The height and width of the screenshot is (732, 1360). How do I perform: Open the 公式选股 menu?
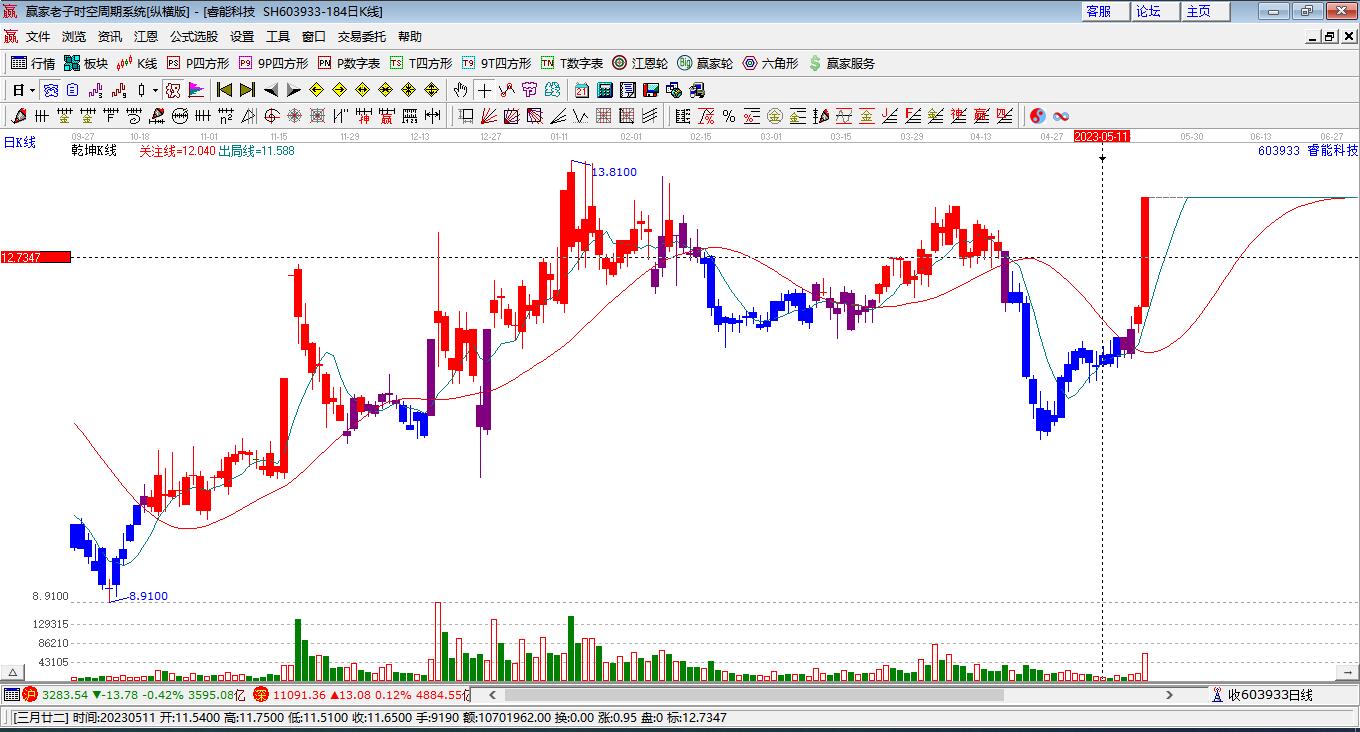pyautogui.click(x=194, y=37)
